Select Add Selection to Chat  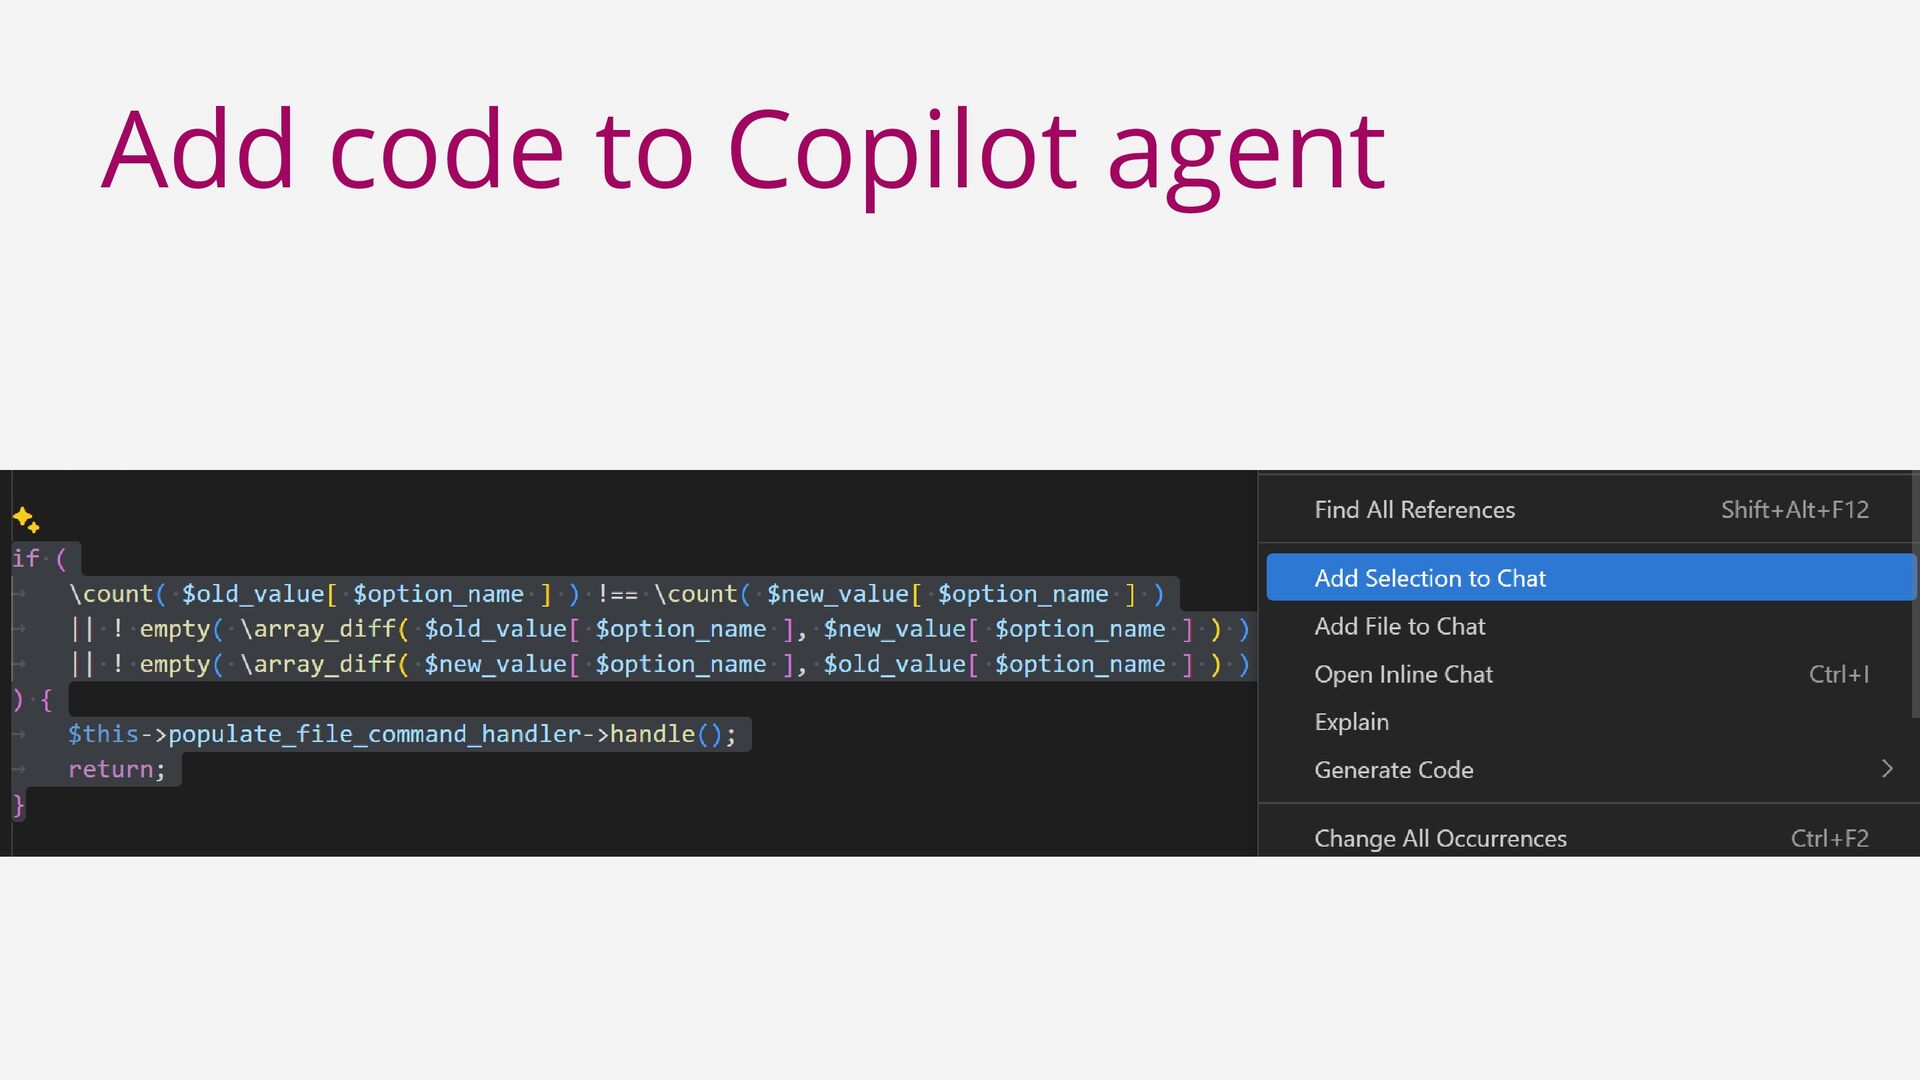pos(1429,578)
